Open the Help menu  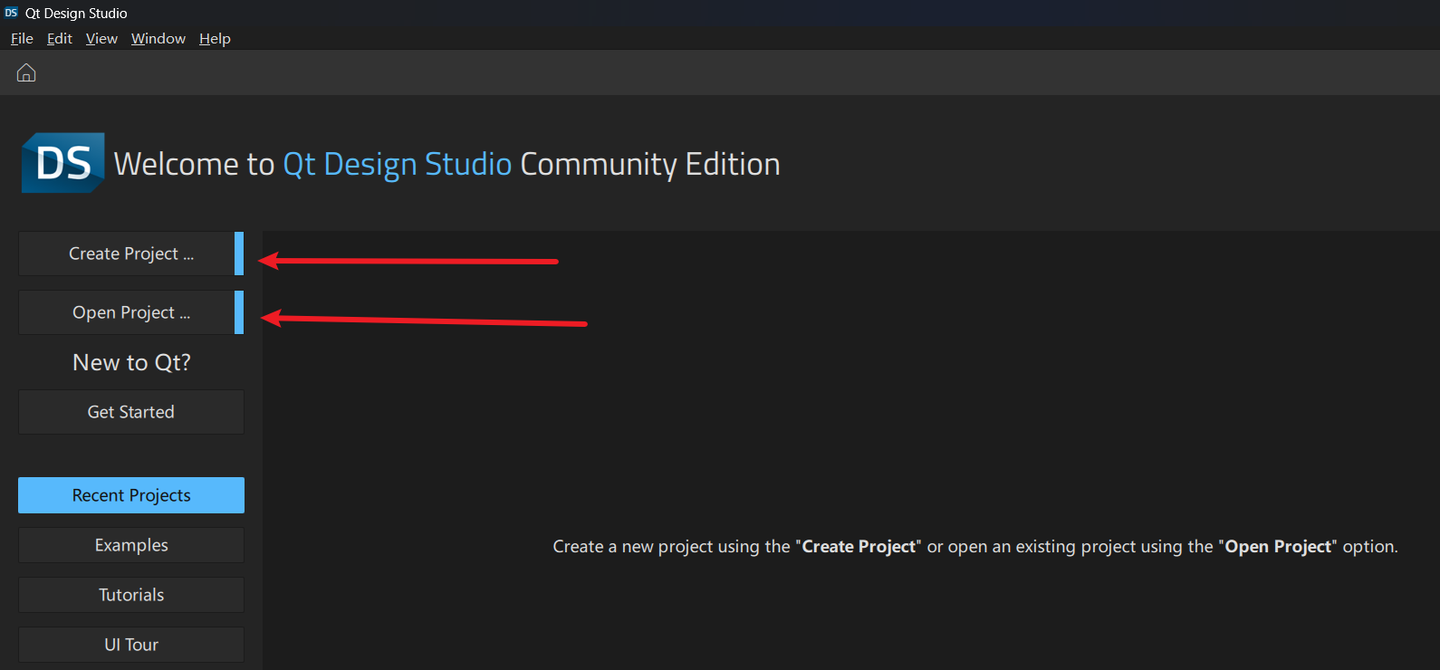tap(215, 39)
